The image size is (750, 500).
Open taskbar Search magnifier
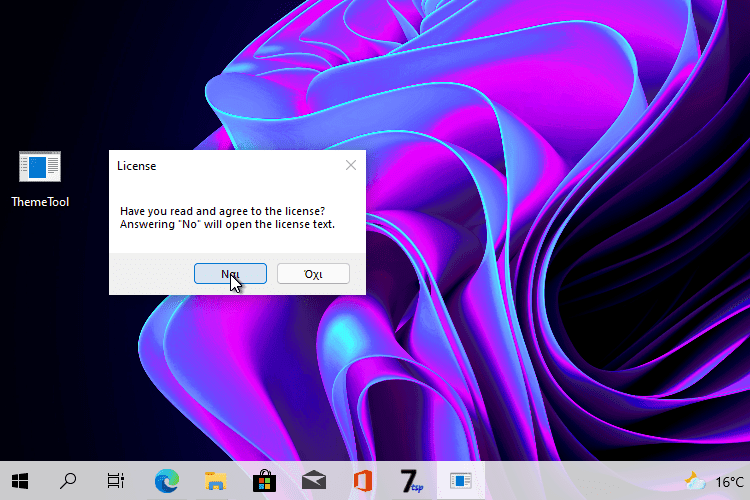(68, 481)
